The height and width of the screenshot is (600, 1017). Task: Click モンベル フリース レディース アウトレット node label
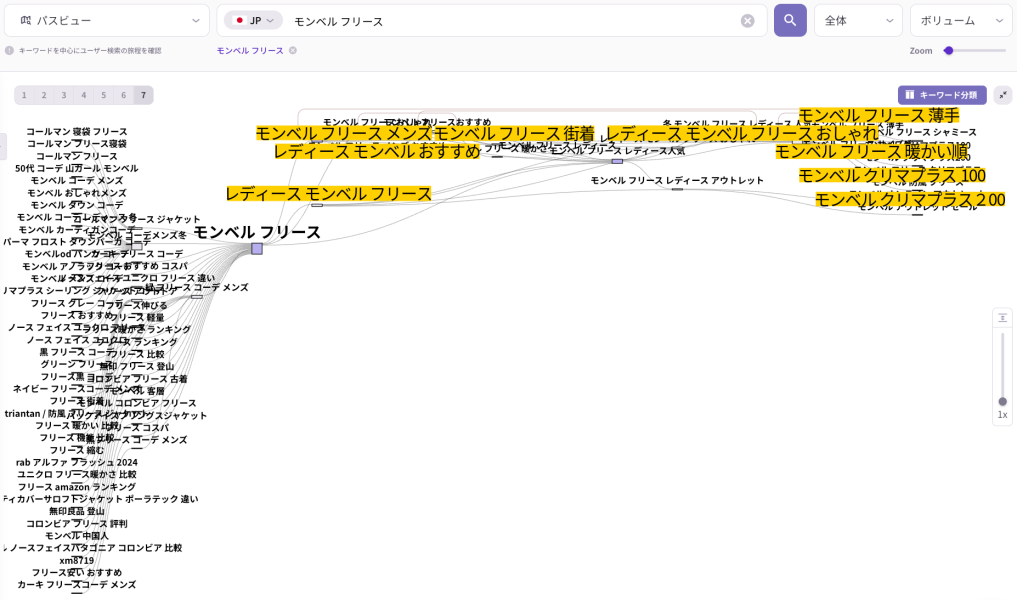click(676, 180)
